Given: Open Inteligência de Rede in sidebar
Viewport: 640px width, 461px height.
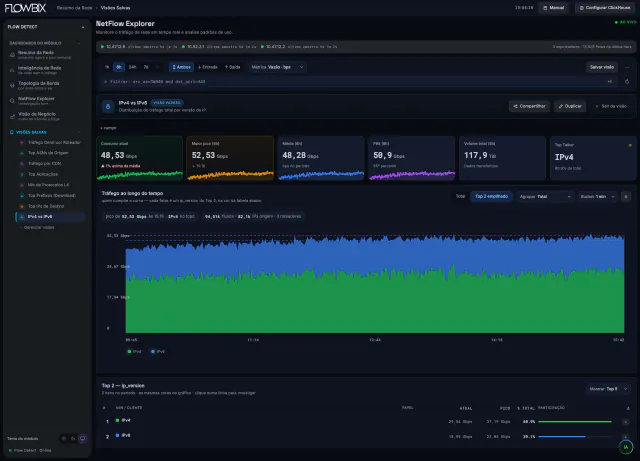Looking at the screenshot, I should pos(46,70).
